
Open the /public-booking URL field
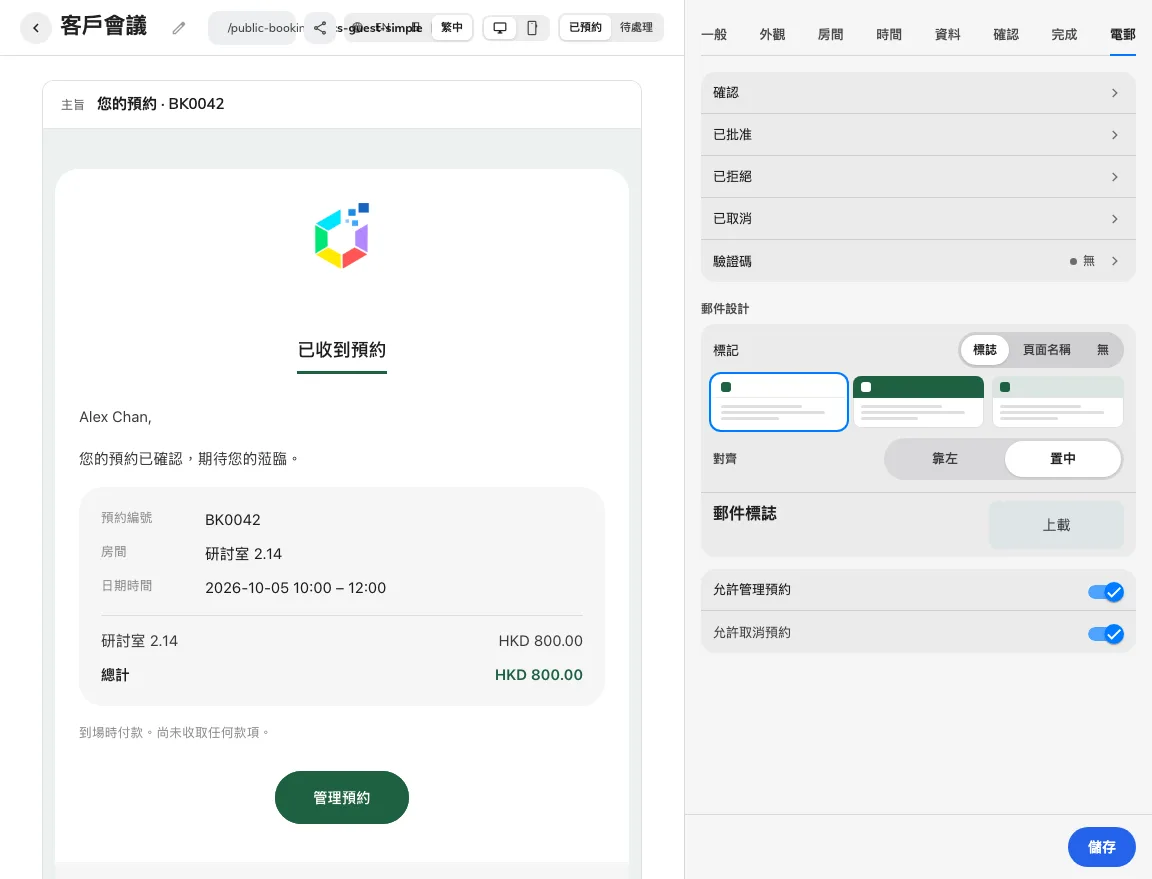click(x=252, y=28)
